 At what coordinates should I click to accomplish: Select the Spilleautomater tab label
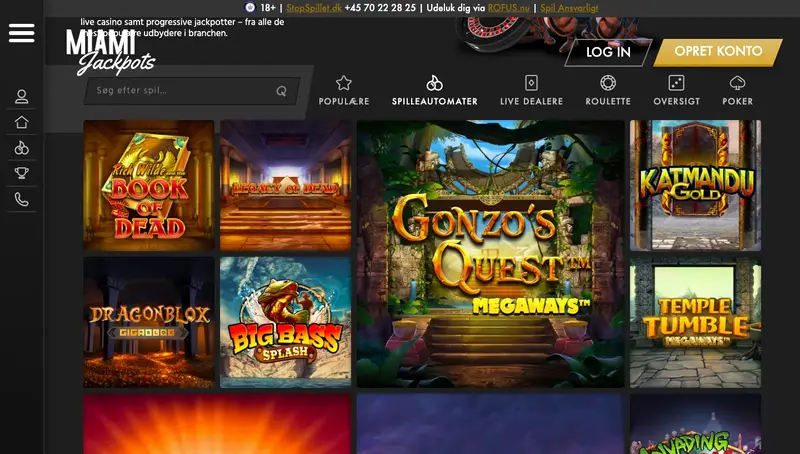coord(435,102)
